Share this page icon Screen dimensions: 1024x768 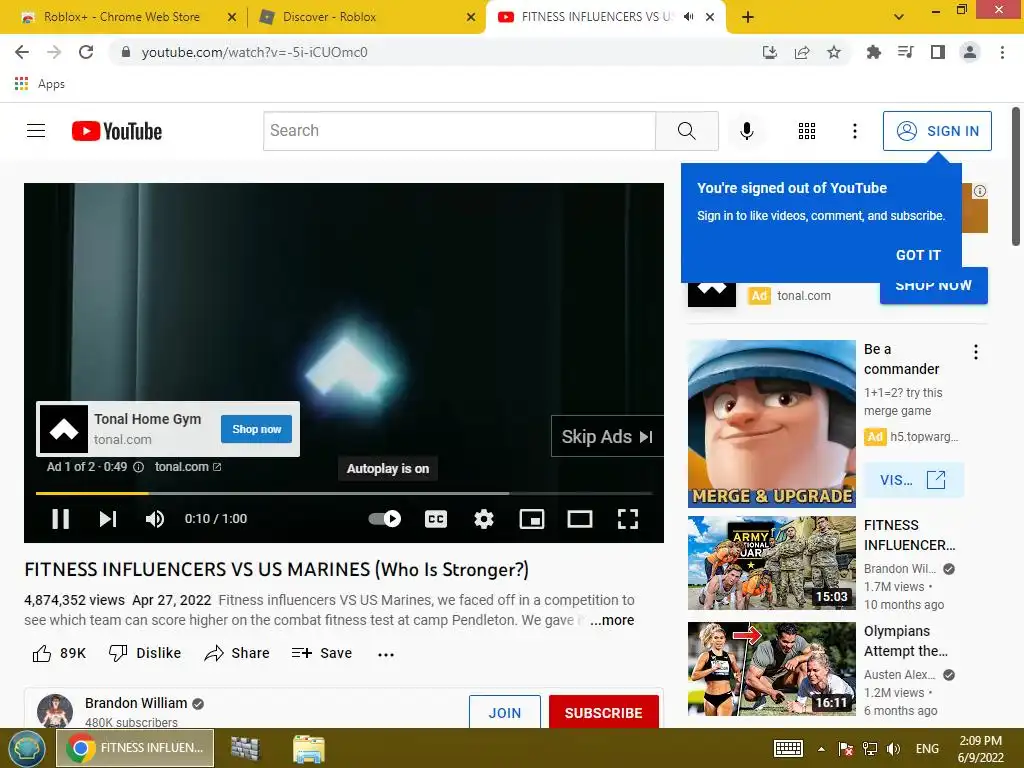(x=802, y=52)
